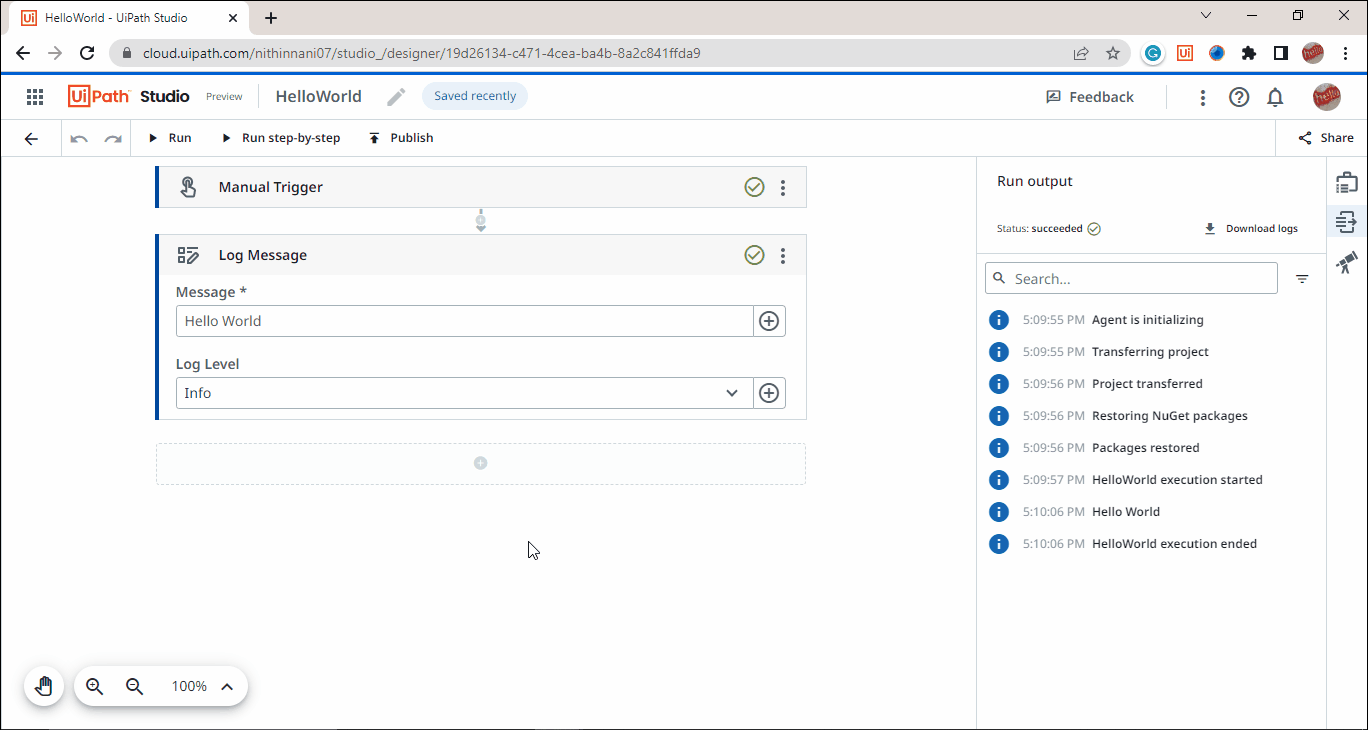Expand the 100% zoom level menu
The image size is (1368, 730).
pos(227,686)
